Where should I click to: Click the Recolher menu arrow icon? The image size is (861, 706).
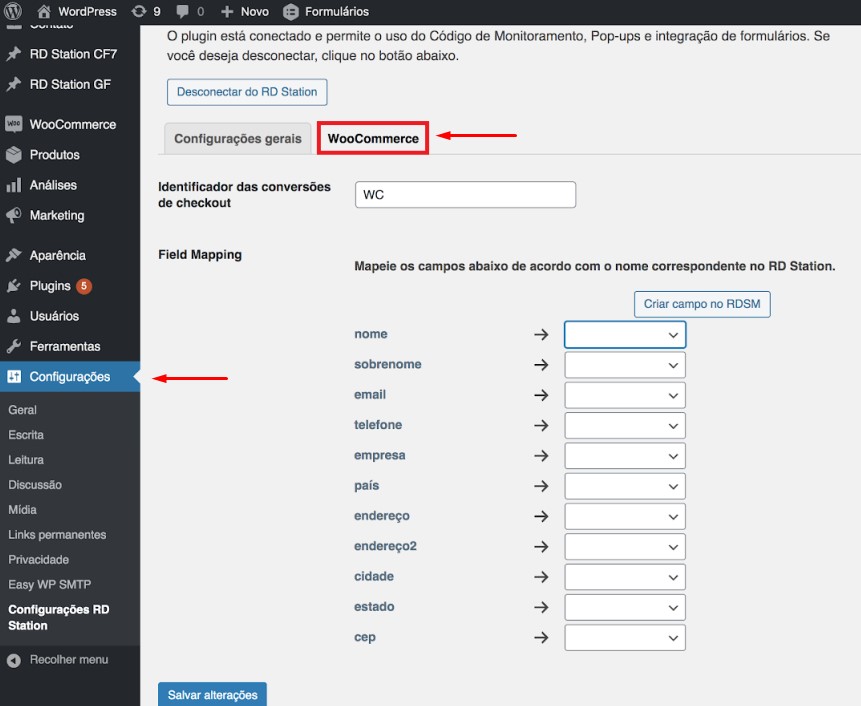point(14,660)
